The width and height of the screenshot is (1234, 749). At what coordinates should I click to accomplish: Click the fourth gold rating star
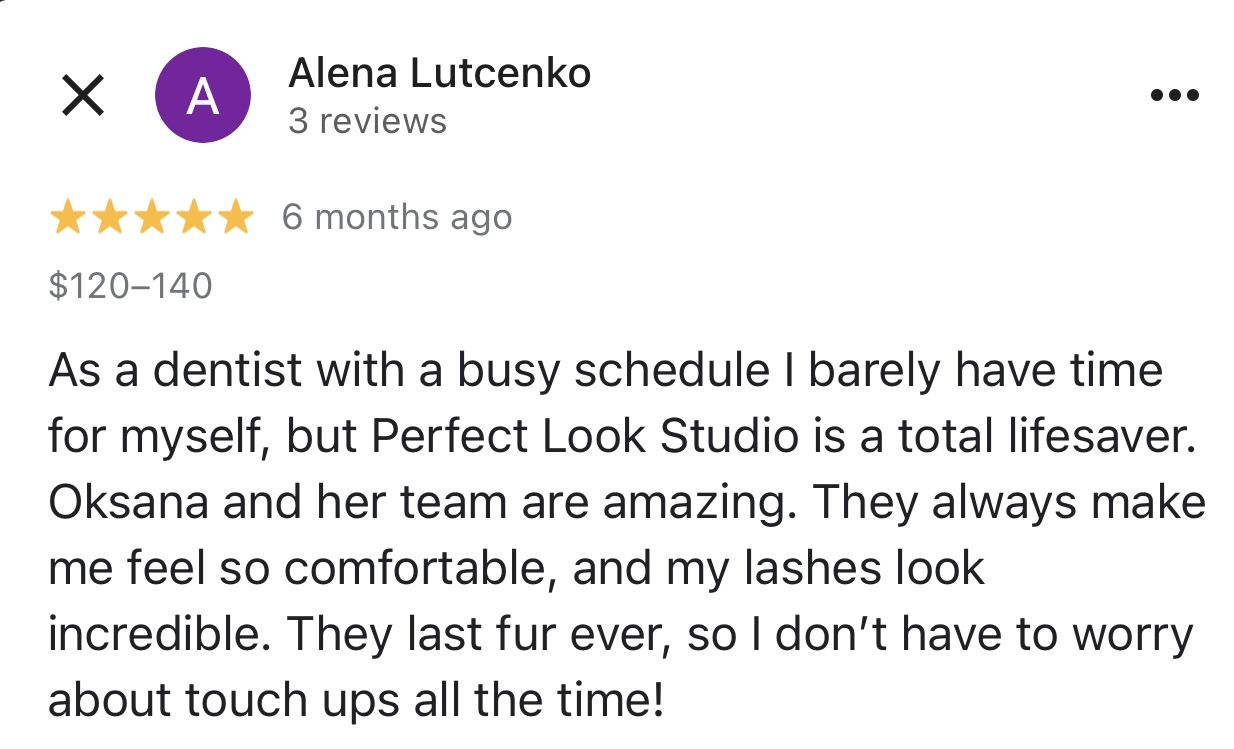[193, 217]
